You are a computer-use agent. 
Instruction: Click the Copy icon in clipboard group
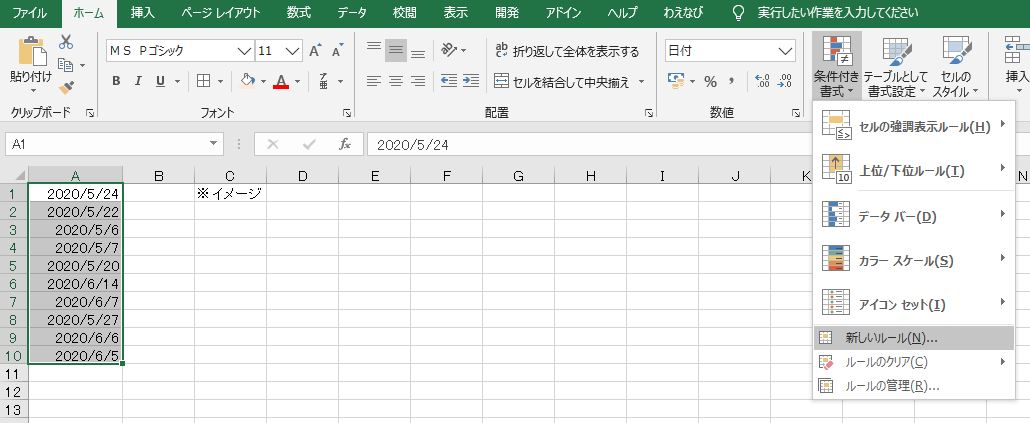point(65,64)
